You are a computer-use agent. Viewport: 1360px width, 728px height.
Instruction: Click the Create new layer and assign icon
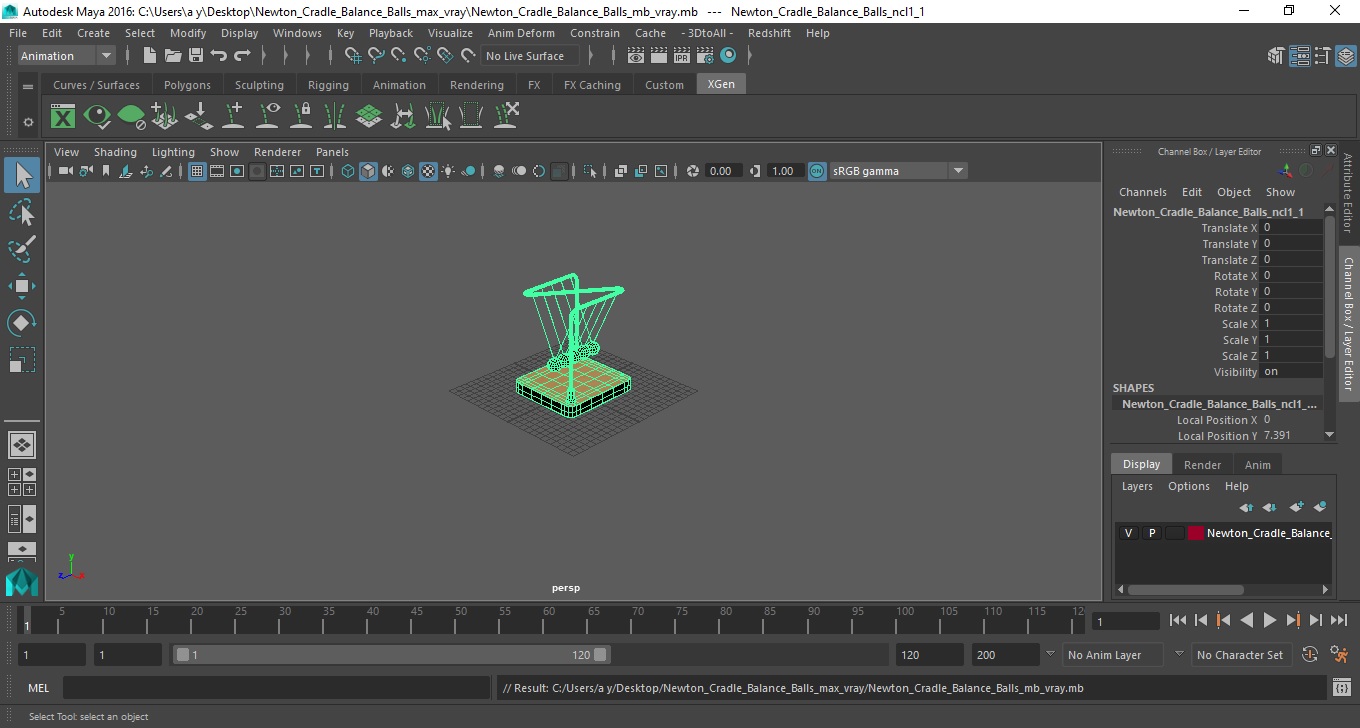click(x=1319, y=507)
